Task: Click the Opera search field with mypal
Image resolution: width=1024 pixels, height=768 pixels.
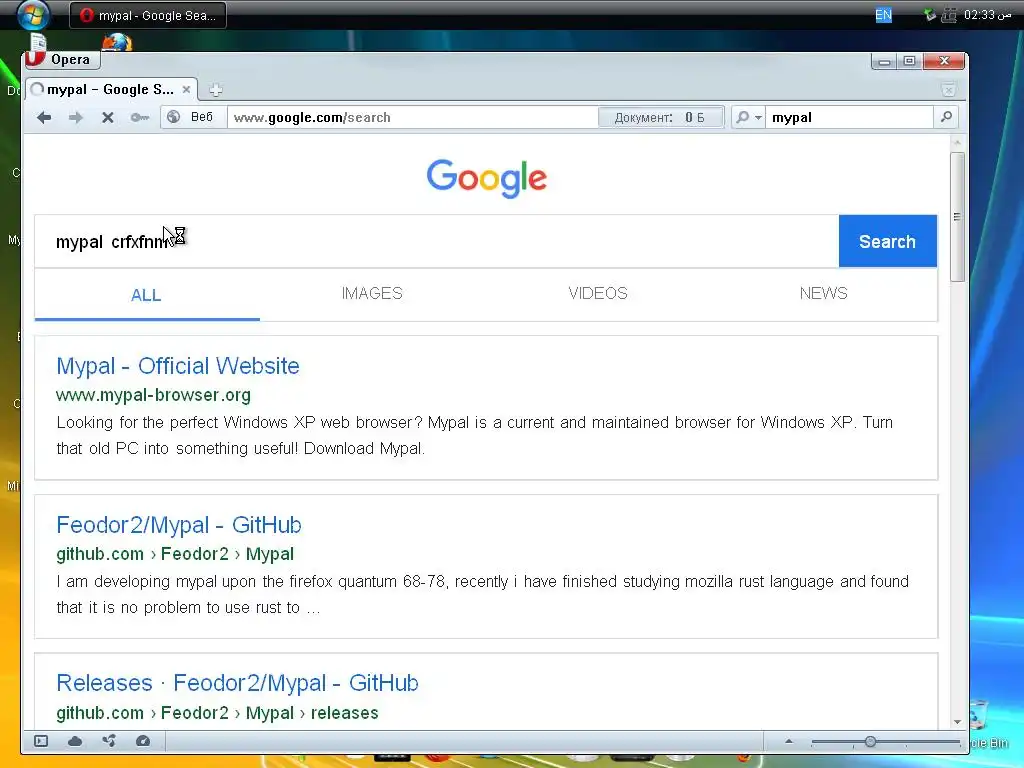Action: click(849, 118)
